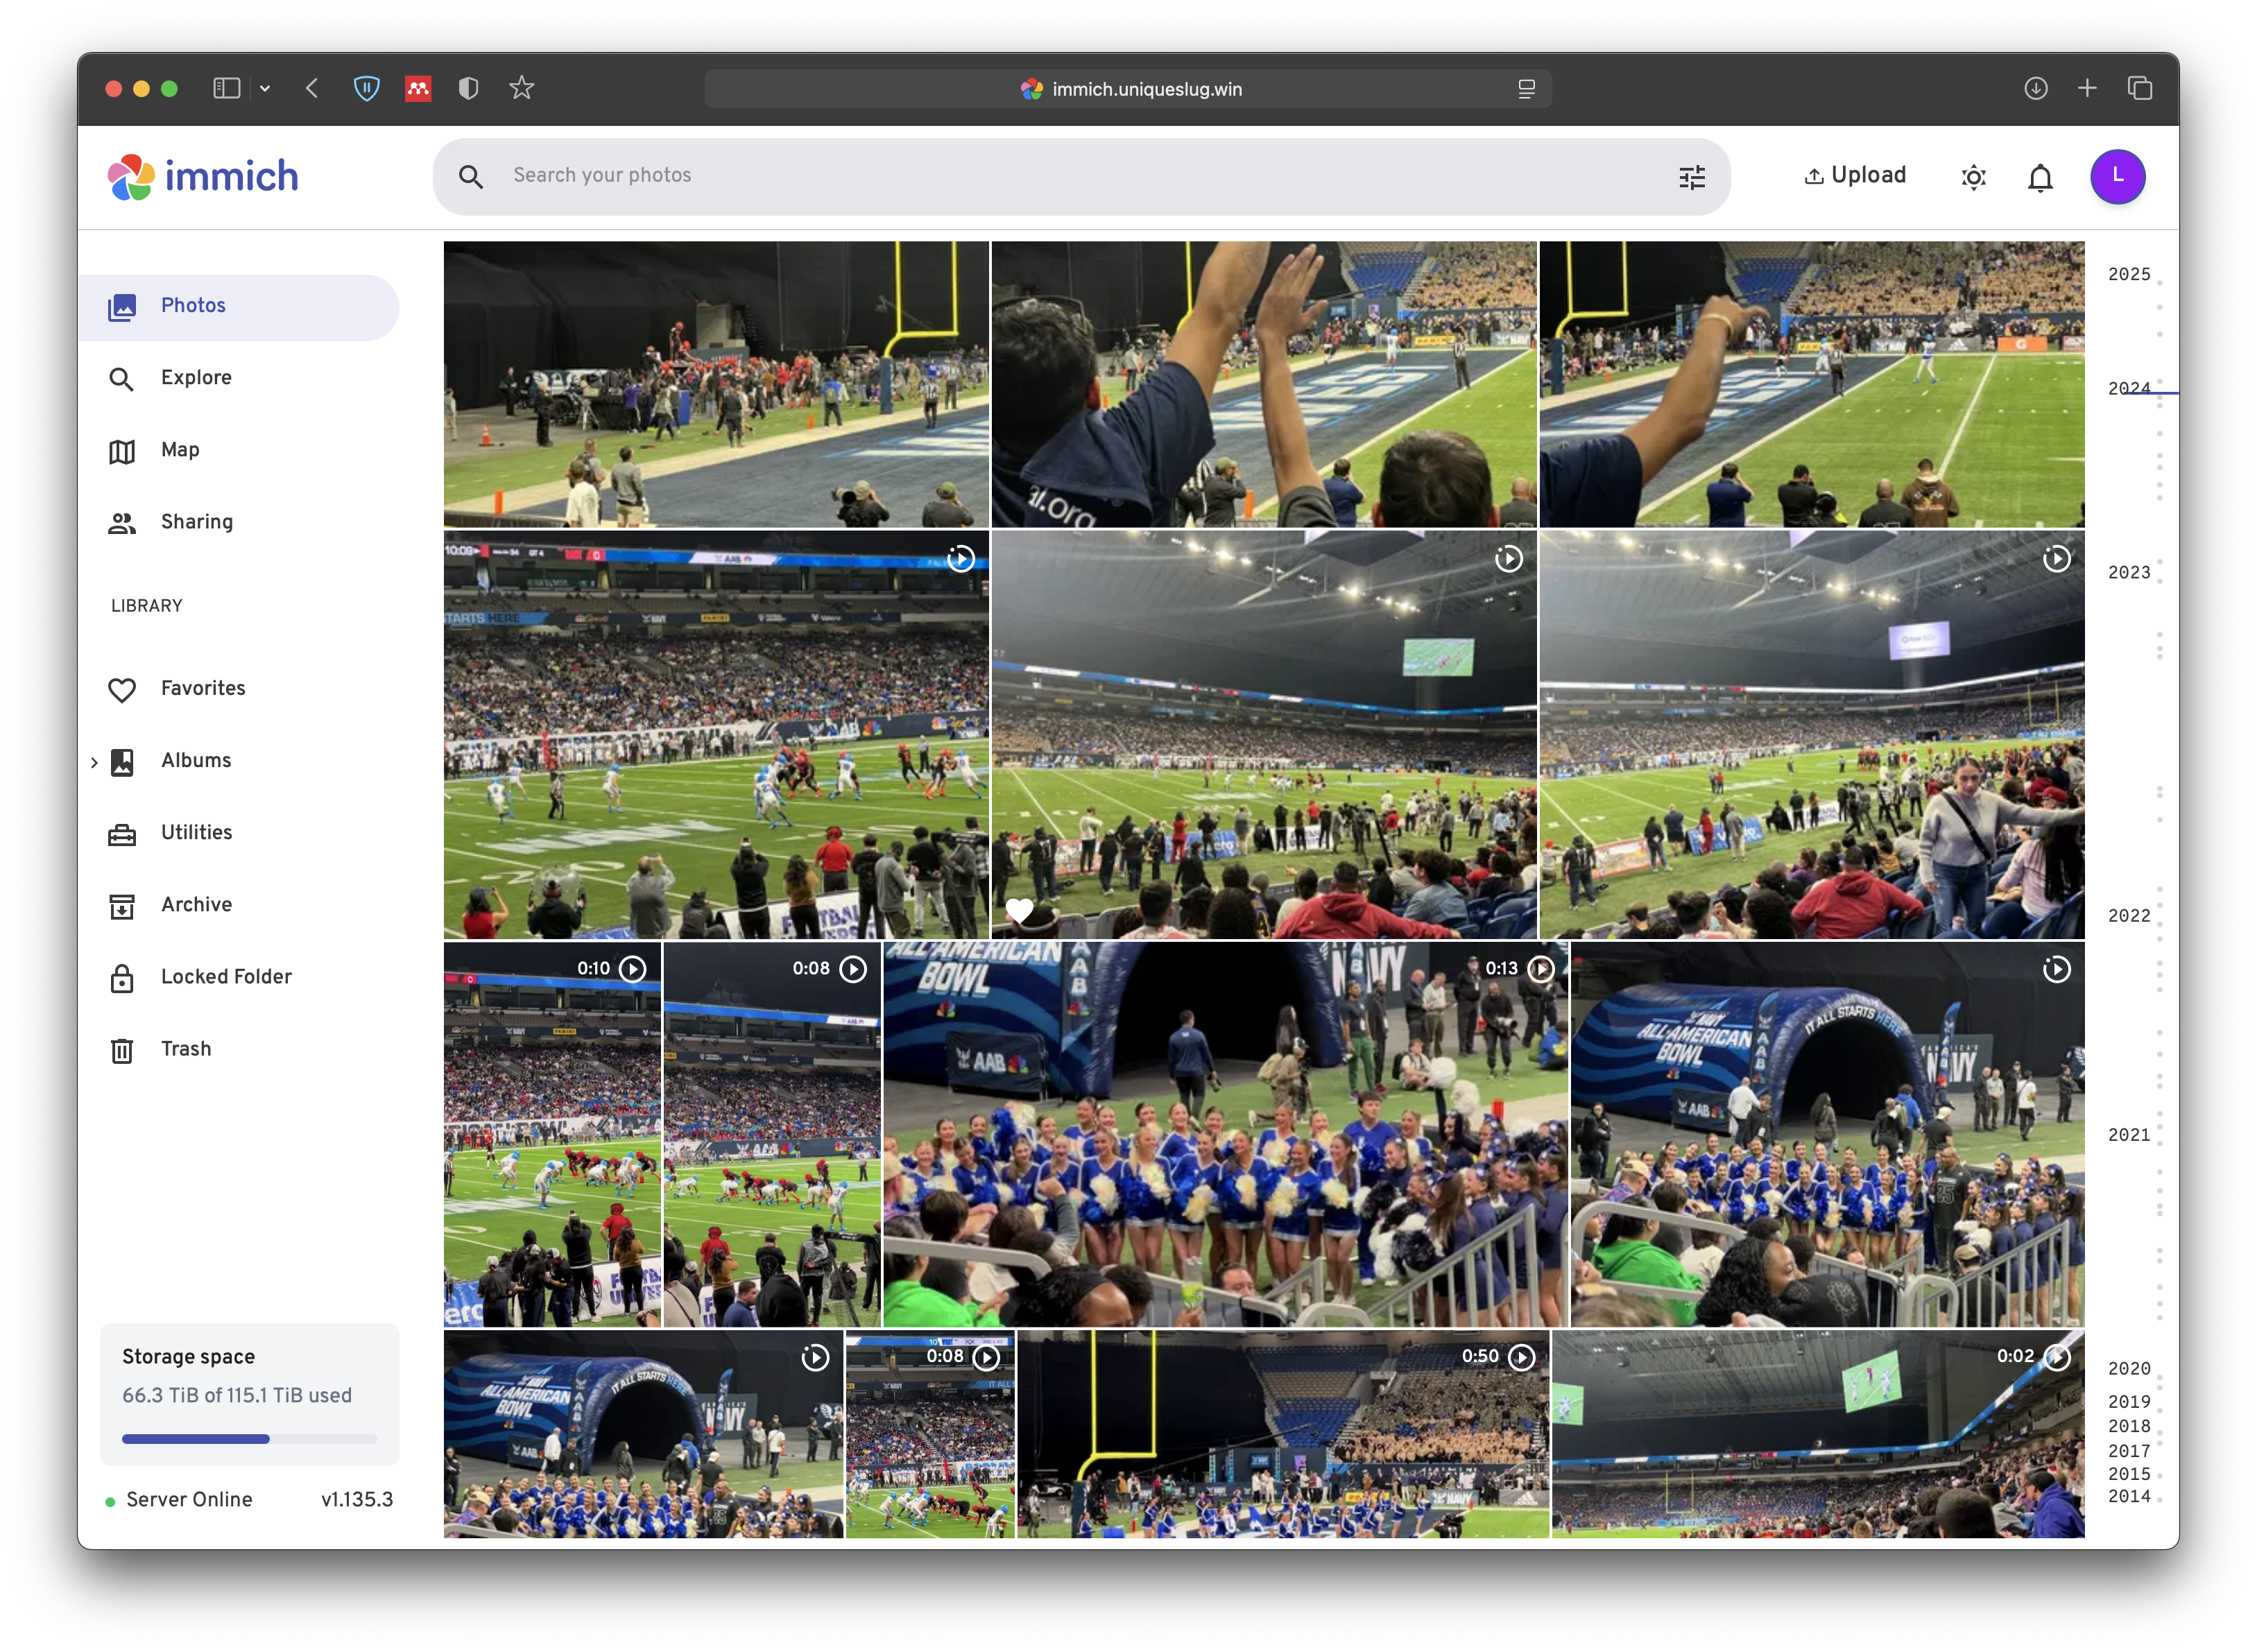Click the toolbox icon next to Utilities
This screenshot has height=1652, width=2257.
[122, 834]
